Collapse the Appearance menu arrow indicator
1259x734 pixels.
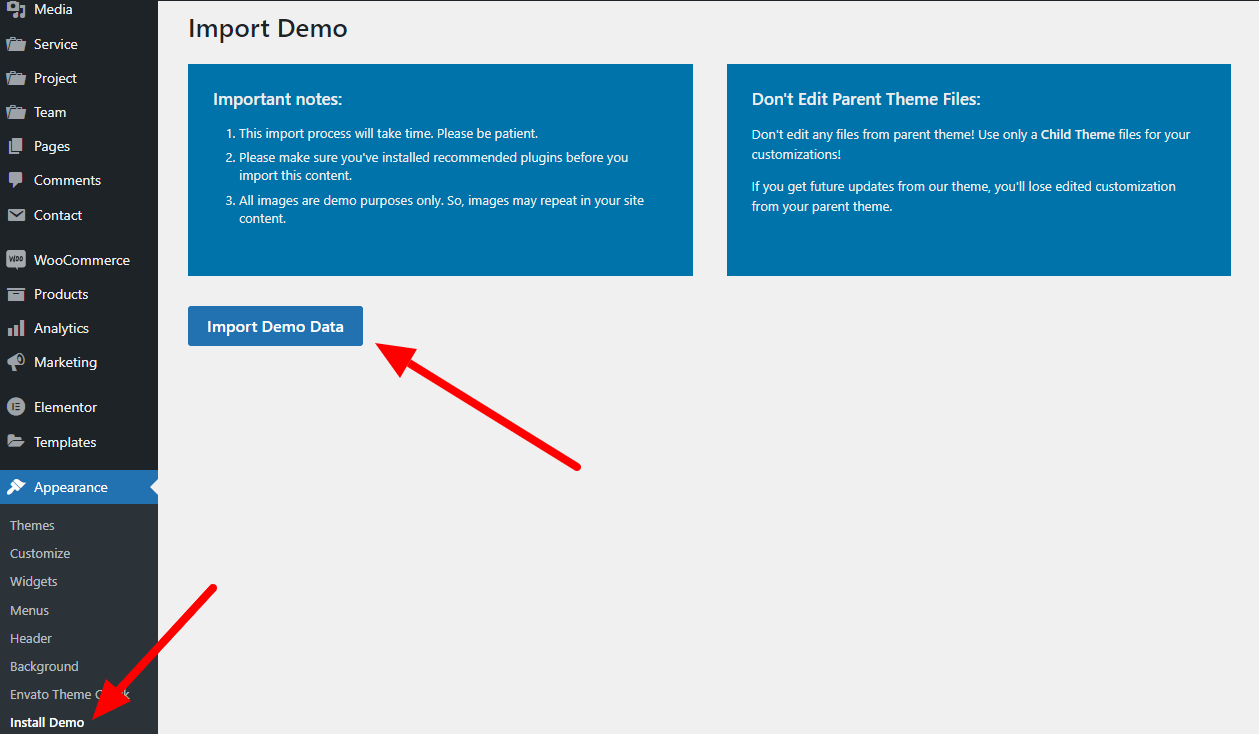point(153,487)
